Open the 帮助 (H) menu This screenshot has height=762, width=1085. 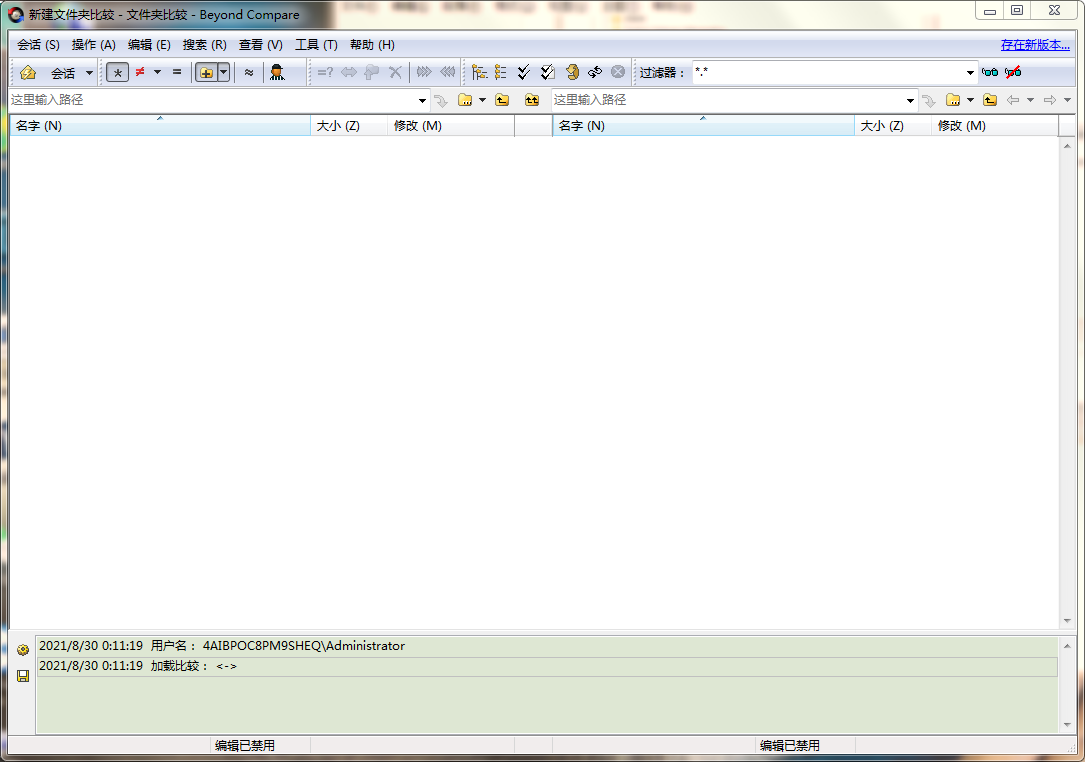click(x=372, y=45)
